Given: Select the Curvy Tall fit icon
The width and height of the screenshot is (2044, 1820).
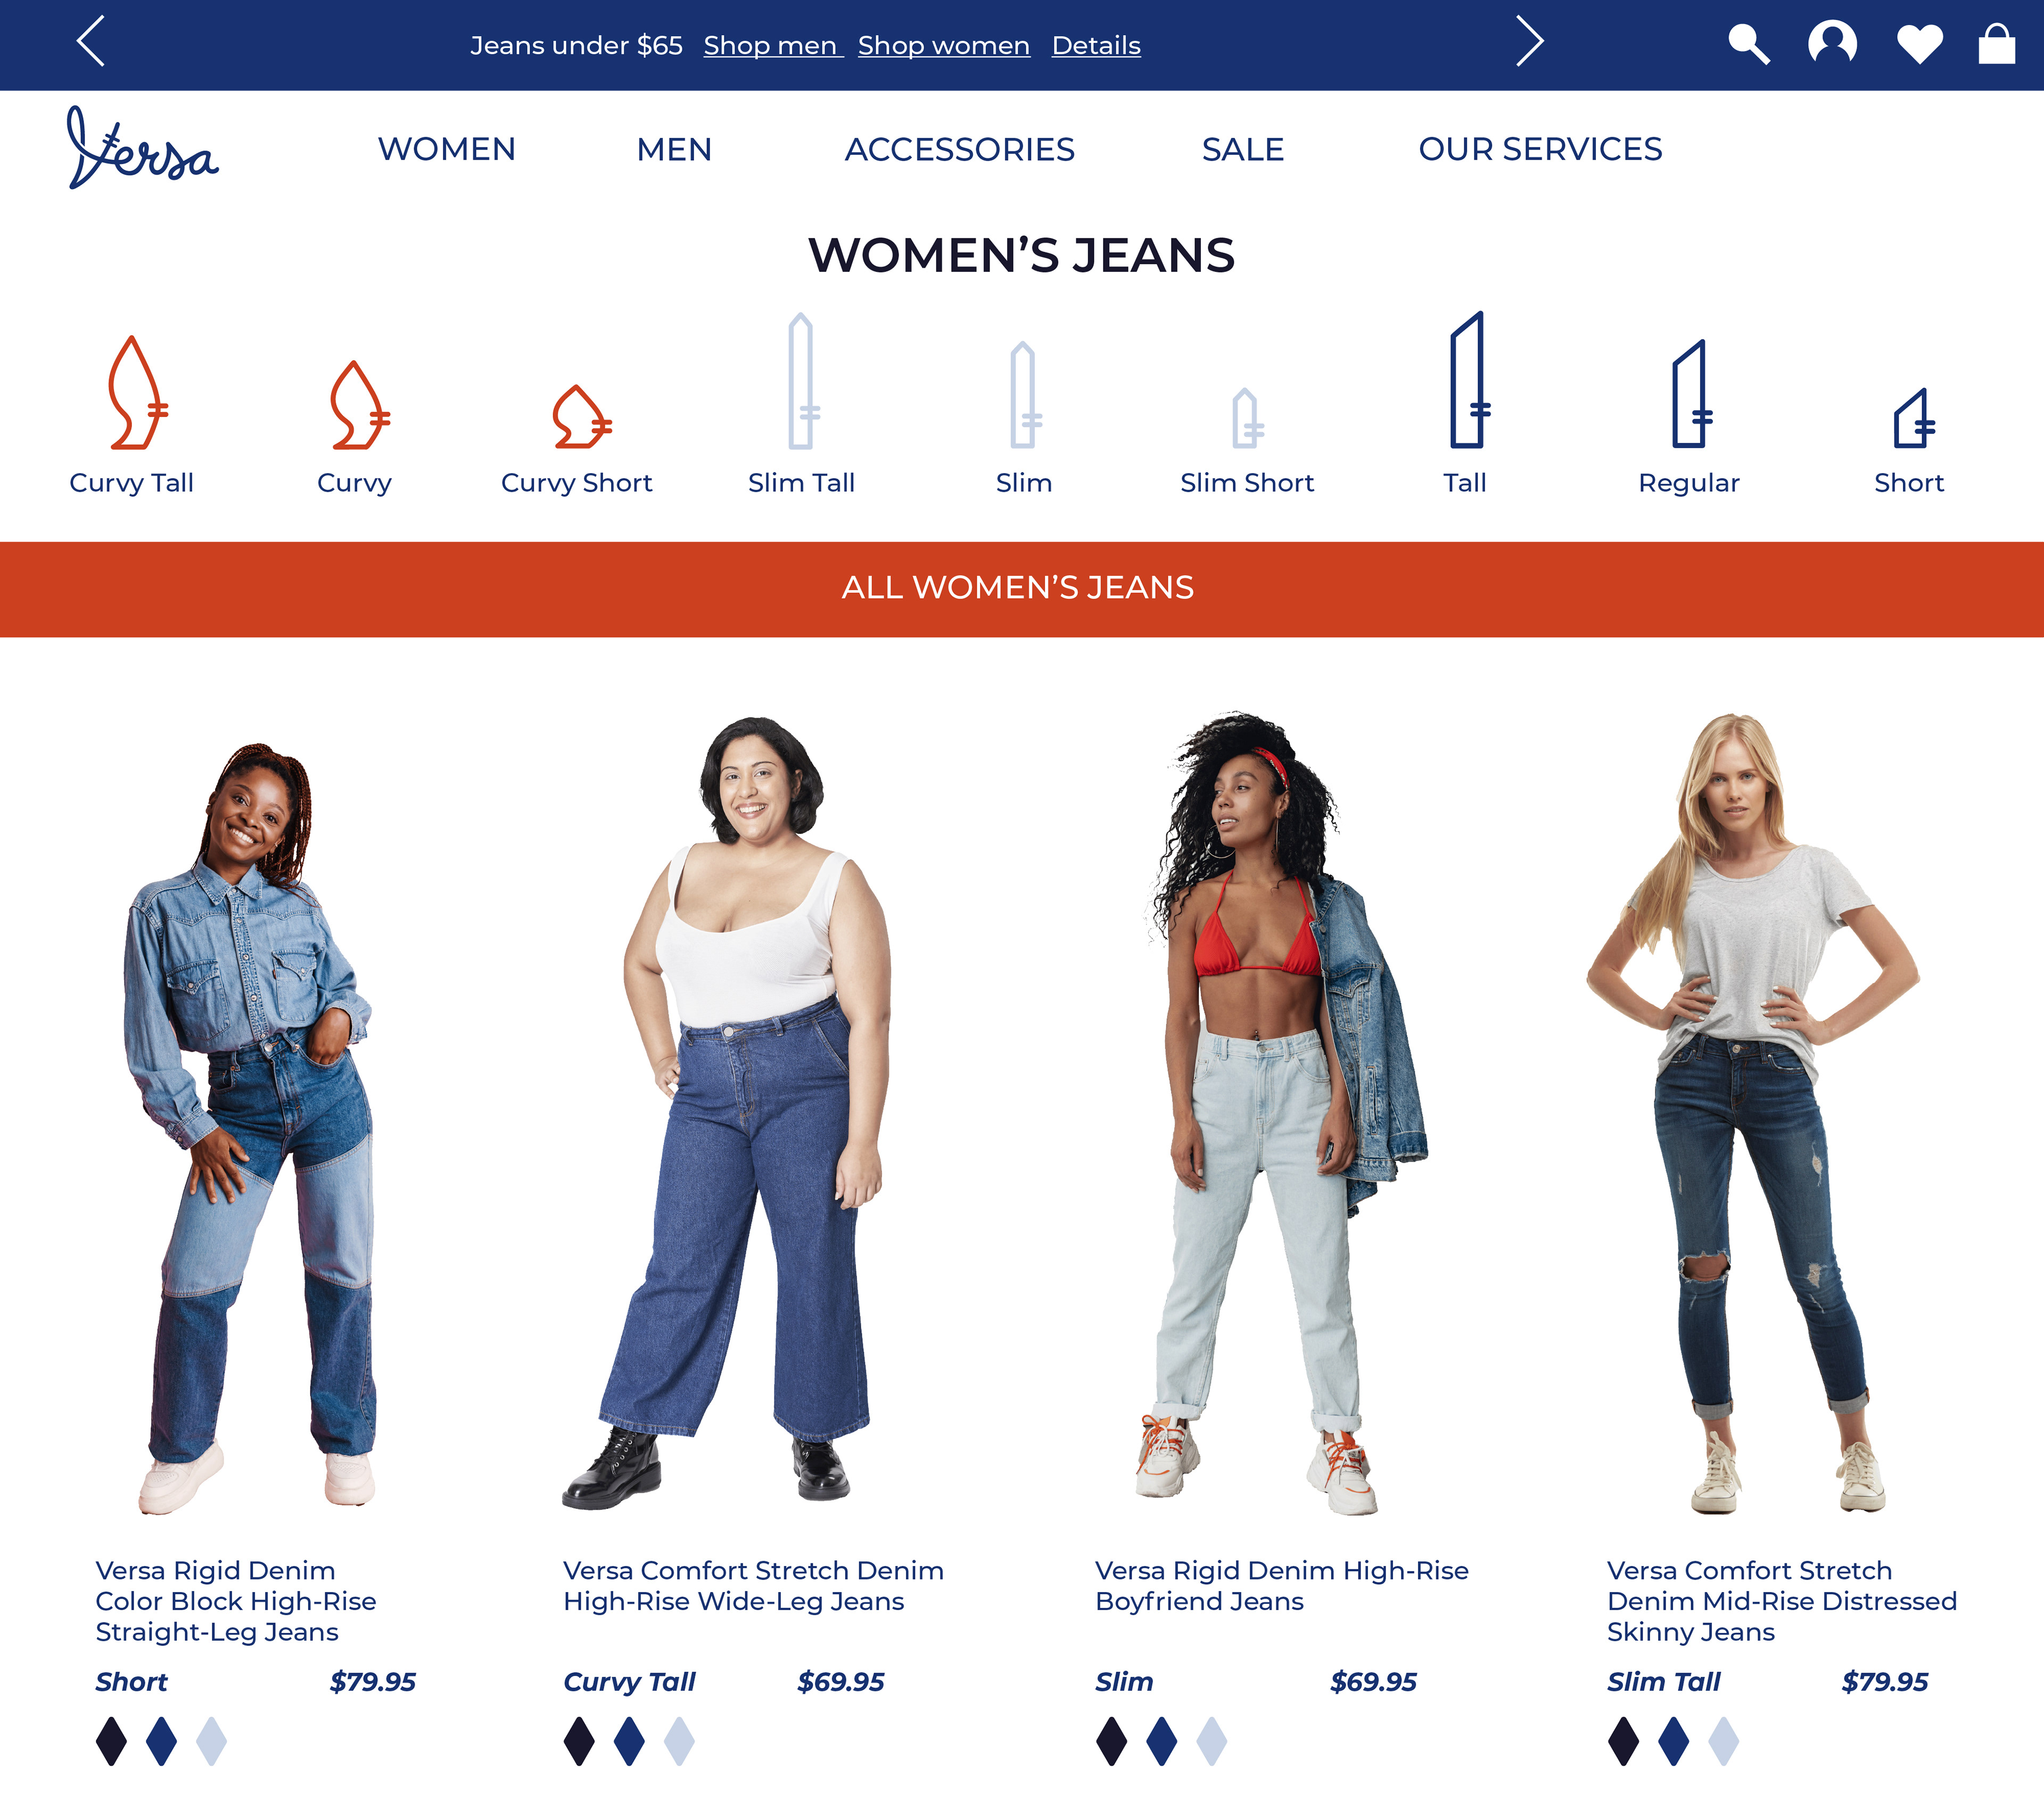Looking at the screenshot, I should pyautogui.click(x=137, y=392).
